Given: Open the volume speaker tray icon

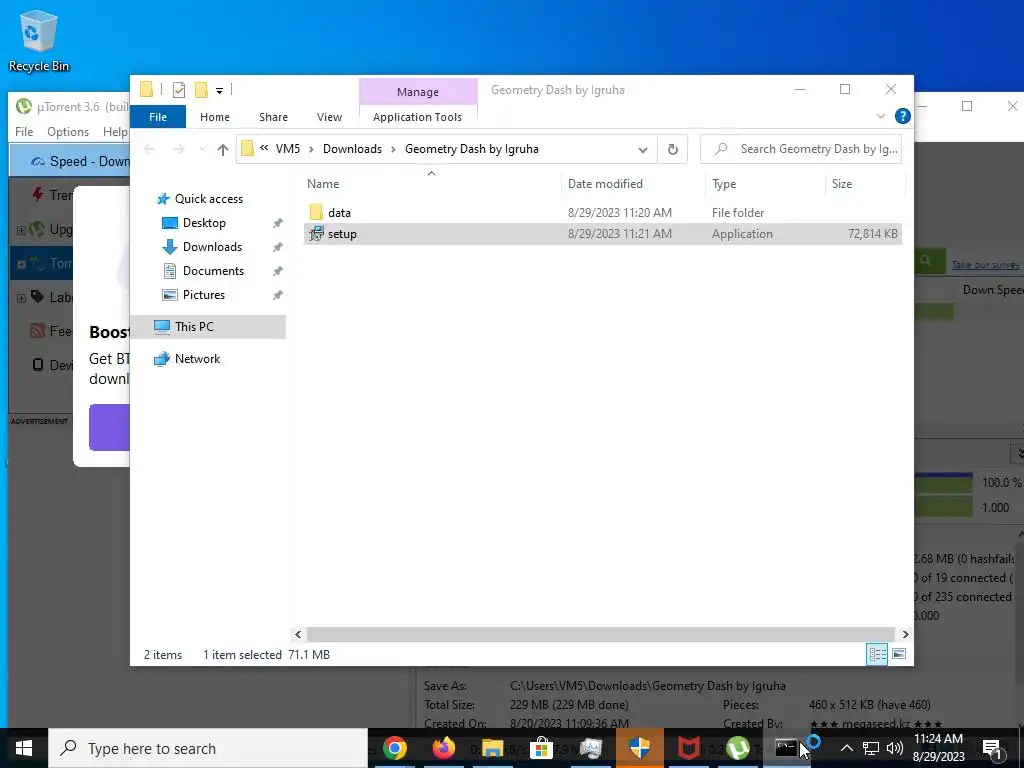Looking at the screenshot, I should tap(895, 748).
